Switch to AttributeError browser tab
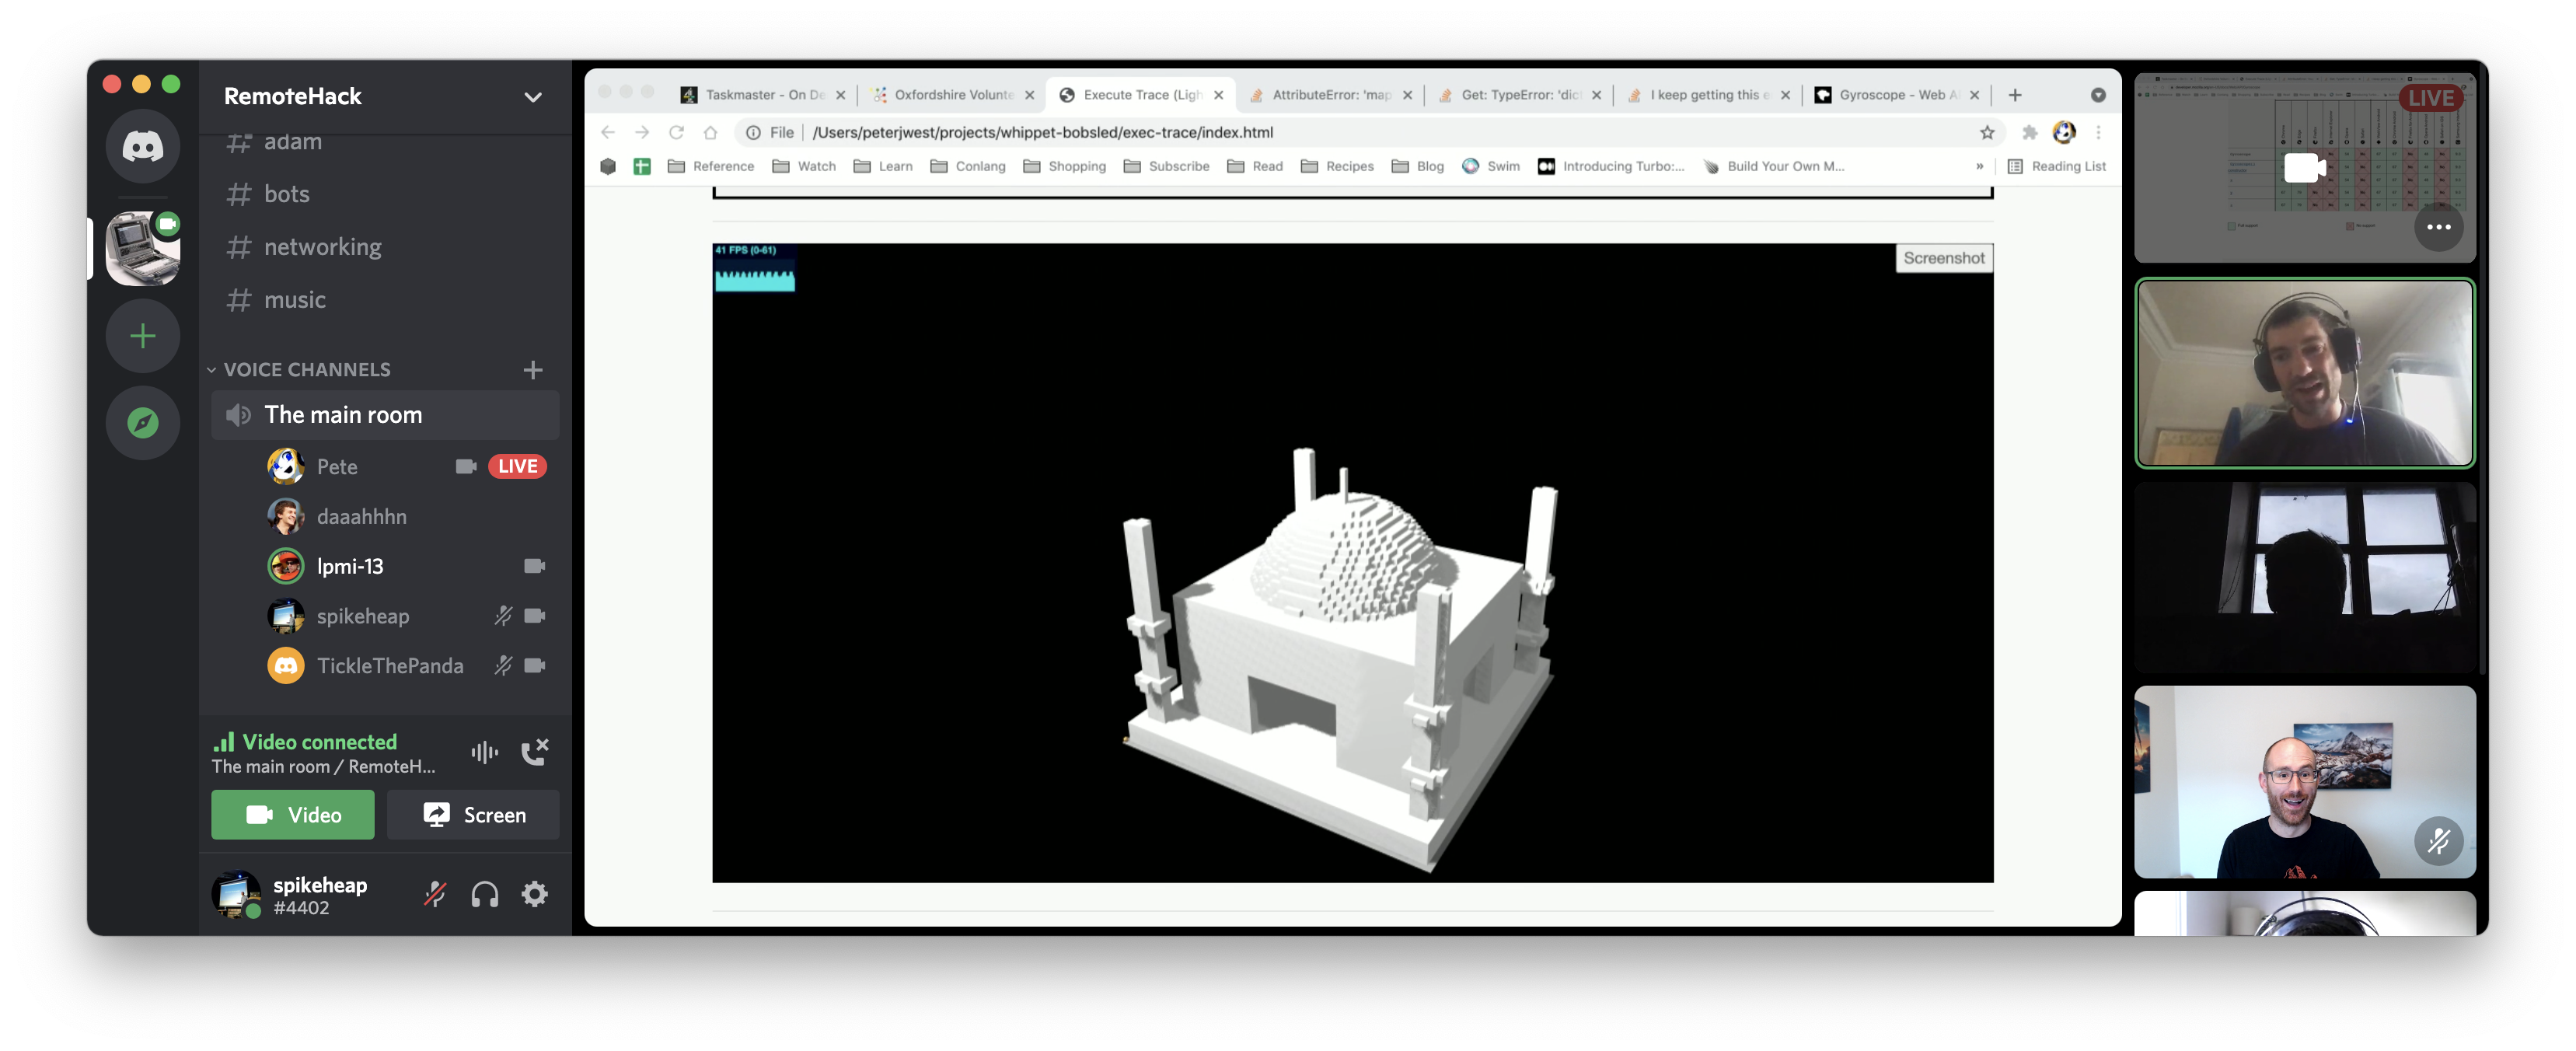 tap(1330, 95)
